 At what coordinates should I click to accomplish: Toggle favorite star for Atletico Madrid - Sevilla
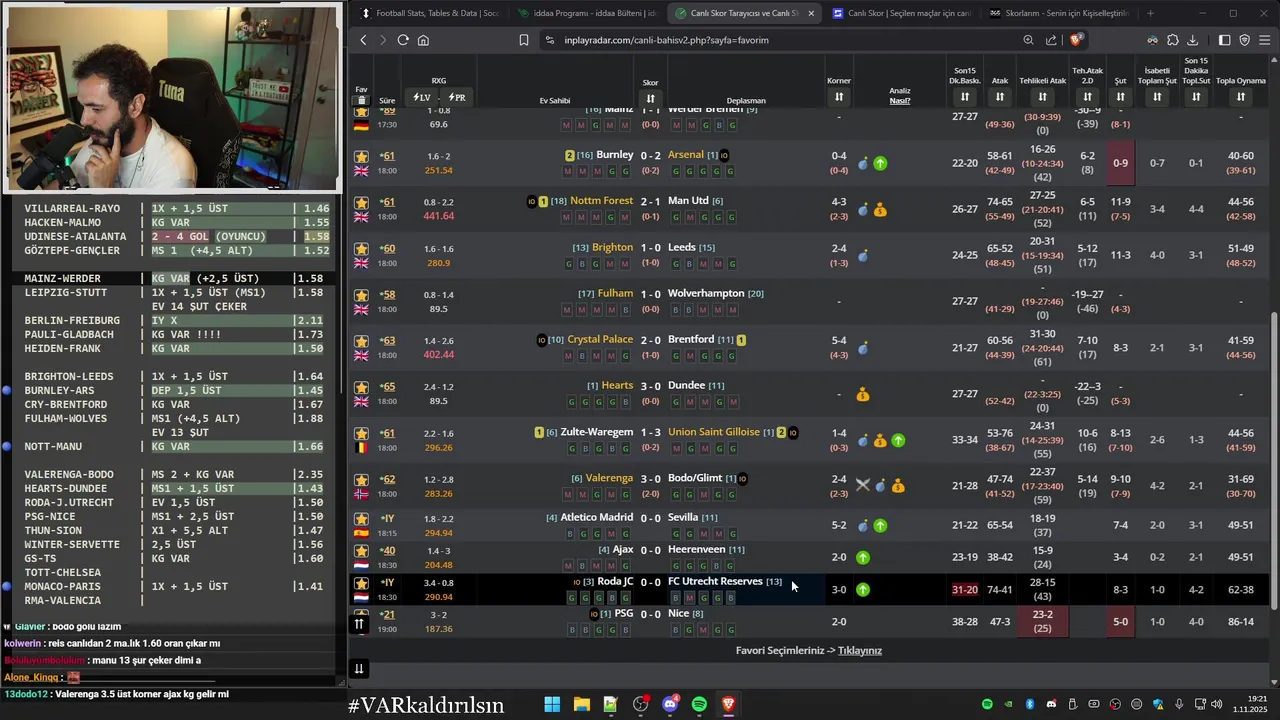coord(361,519)
